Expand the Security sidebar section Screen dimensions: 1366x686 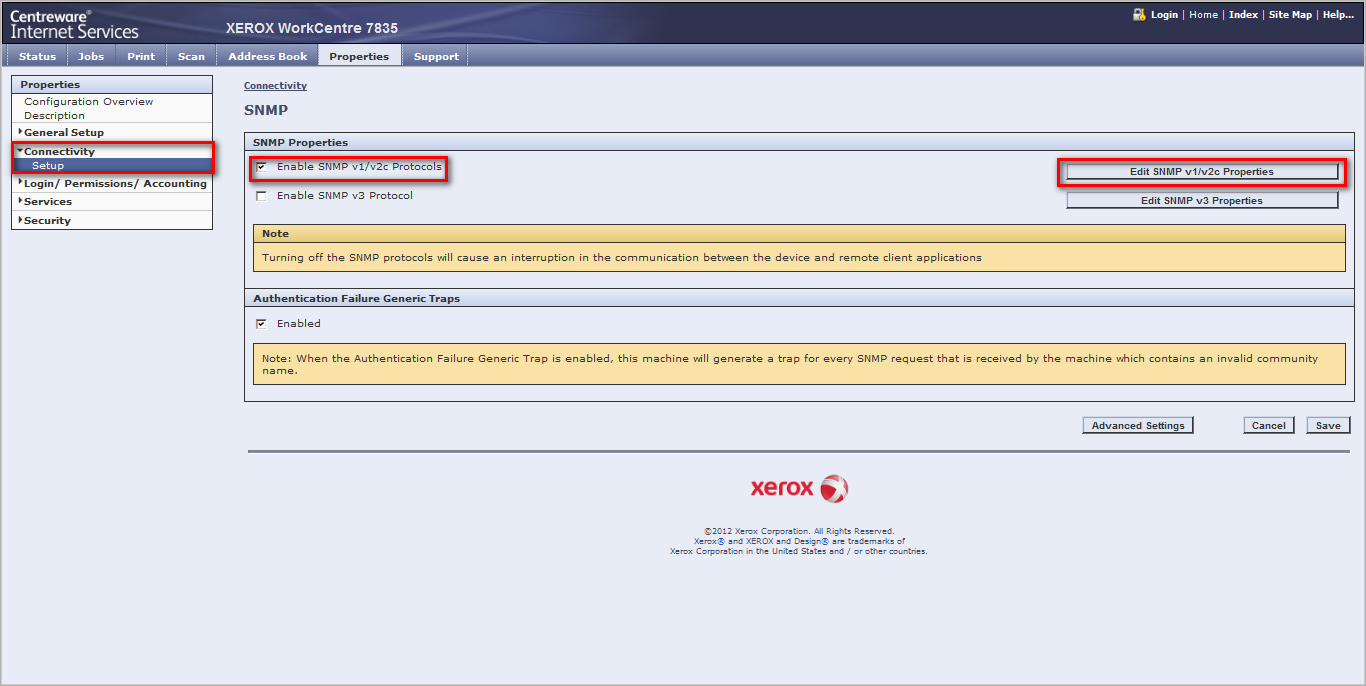click(x=47, y=220)
